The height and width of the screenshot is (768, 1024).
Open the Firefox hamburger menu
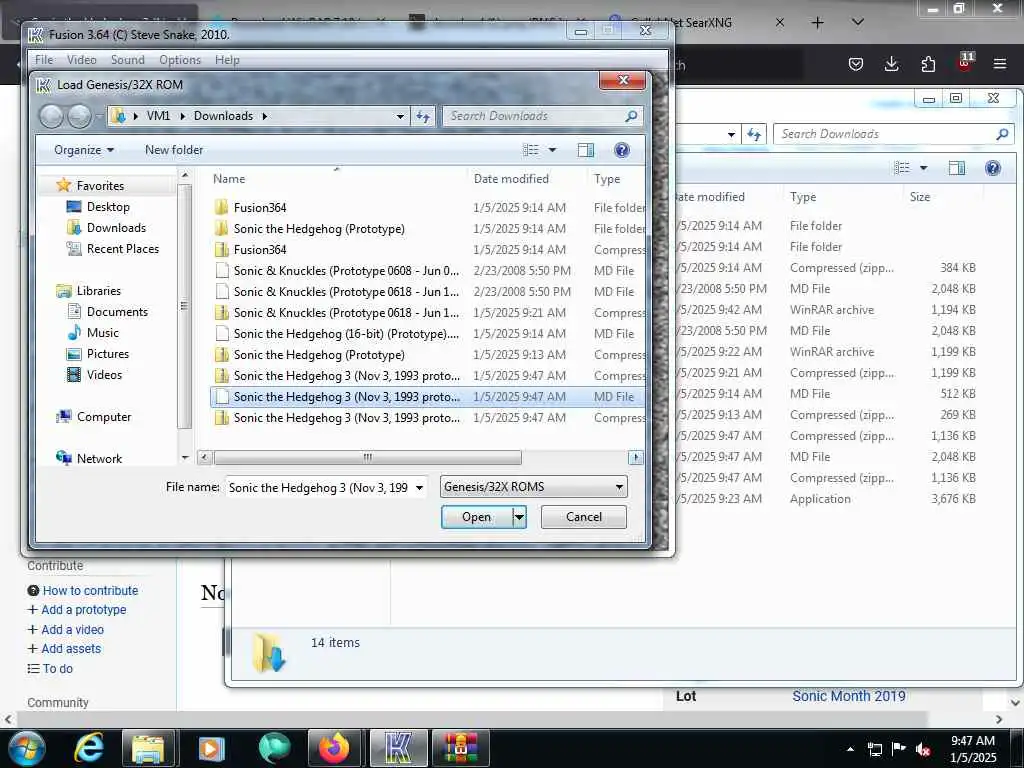(999, 64)
